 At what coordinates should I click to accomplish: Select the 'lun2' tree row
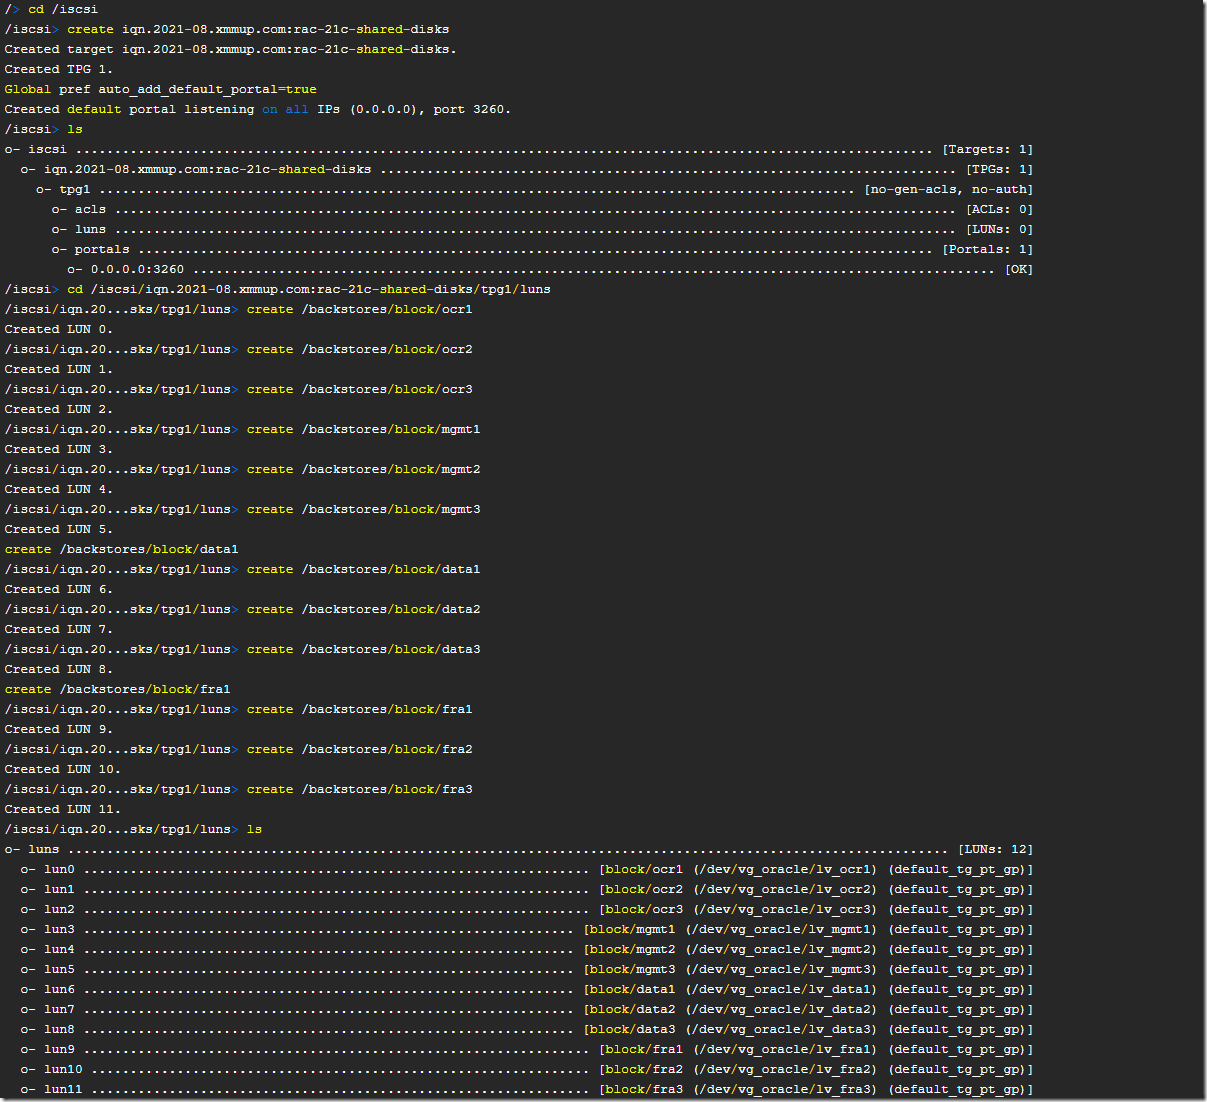pos(526,909)
